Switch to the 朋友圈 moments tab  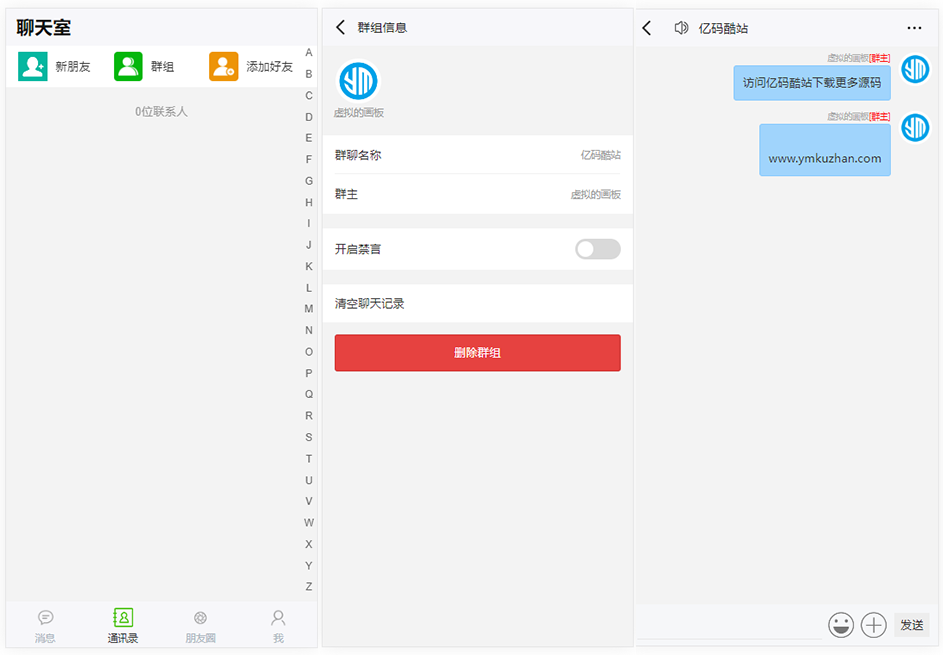[200, 626]
